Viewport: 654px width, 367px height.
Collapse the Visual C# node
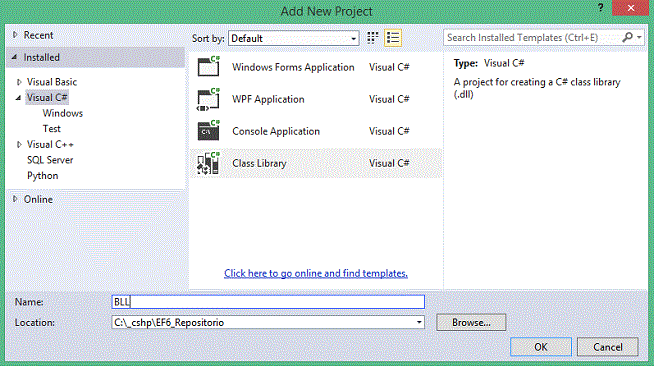[x=18, y=98]
